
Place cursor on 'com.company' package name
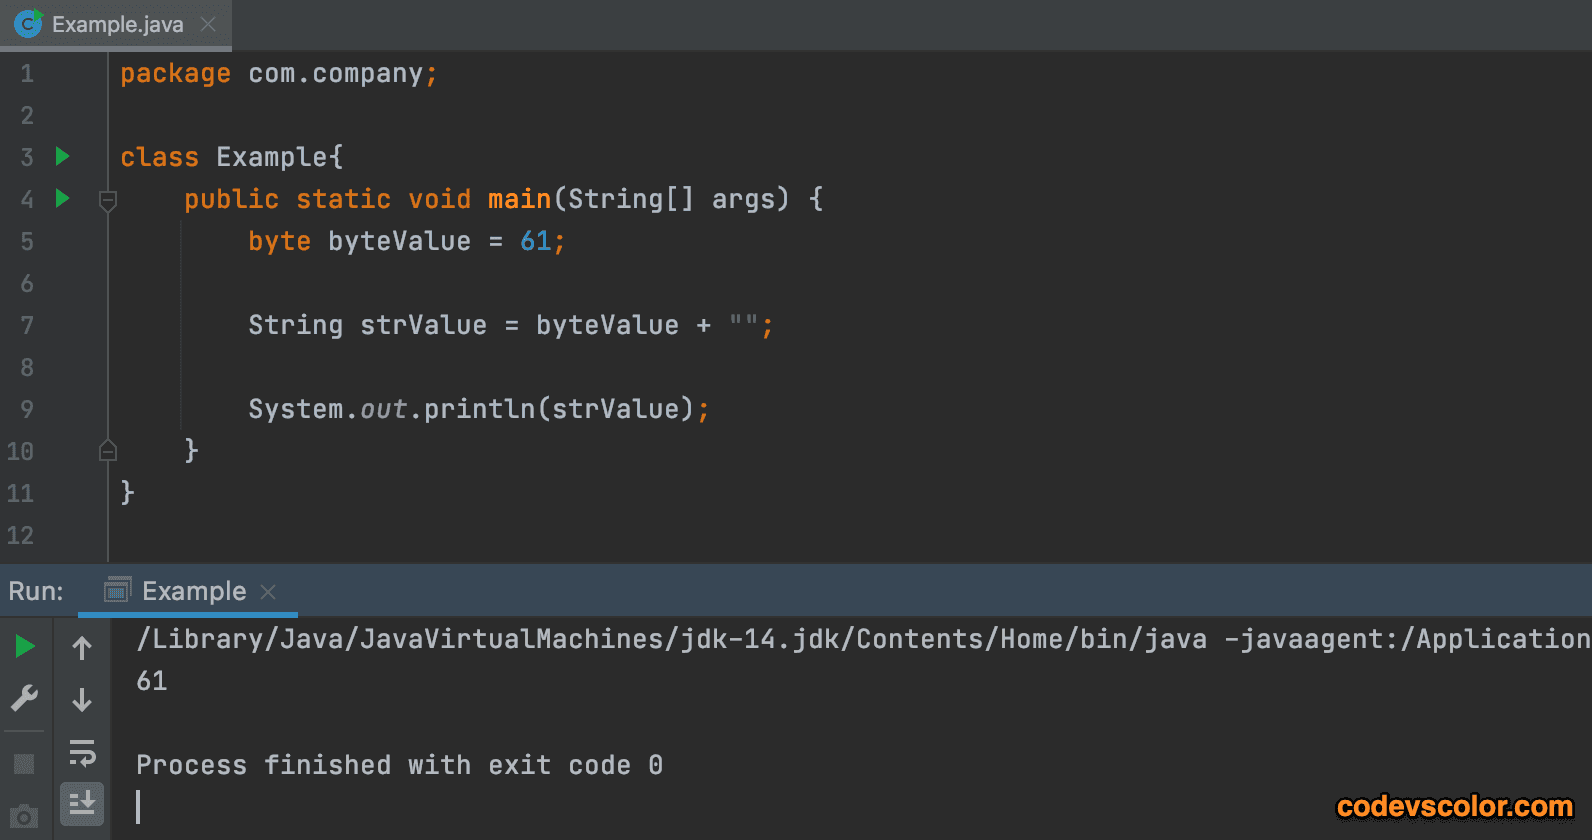pyautogui.click(x=335, y=74)
